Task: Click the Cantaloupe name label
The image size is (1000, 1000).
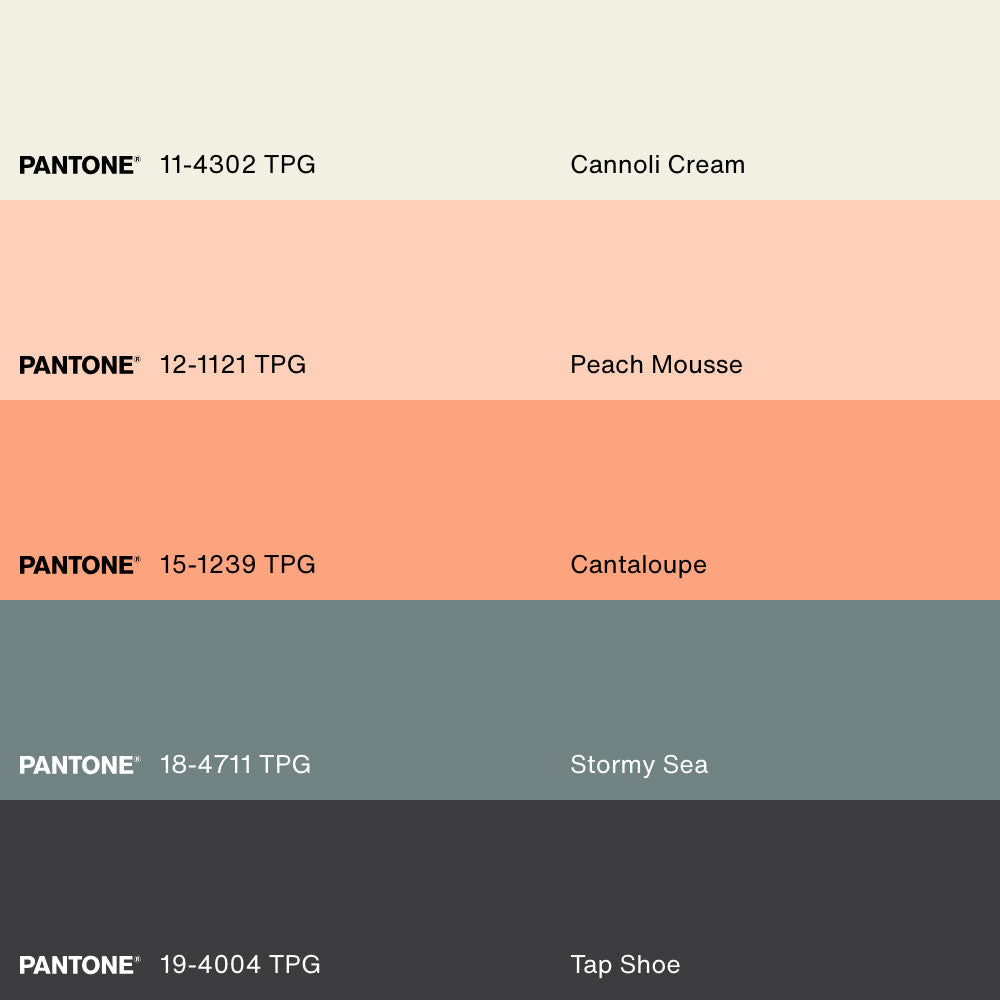Action: pyautogui.click(x=638, y=565)
